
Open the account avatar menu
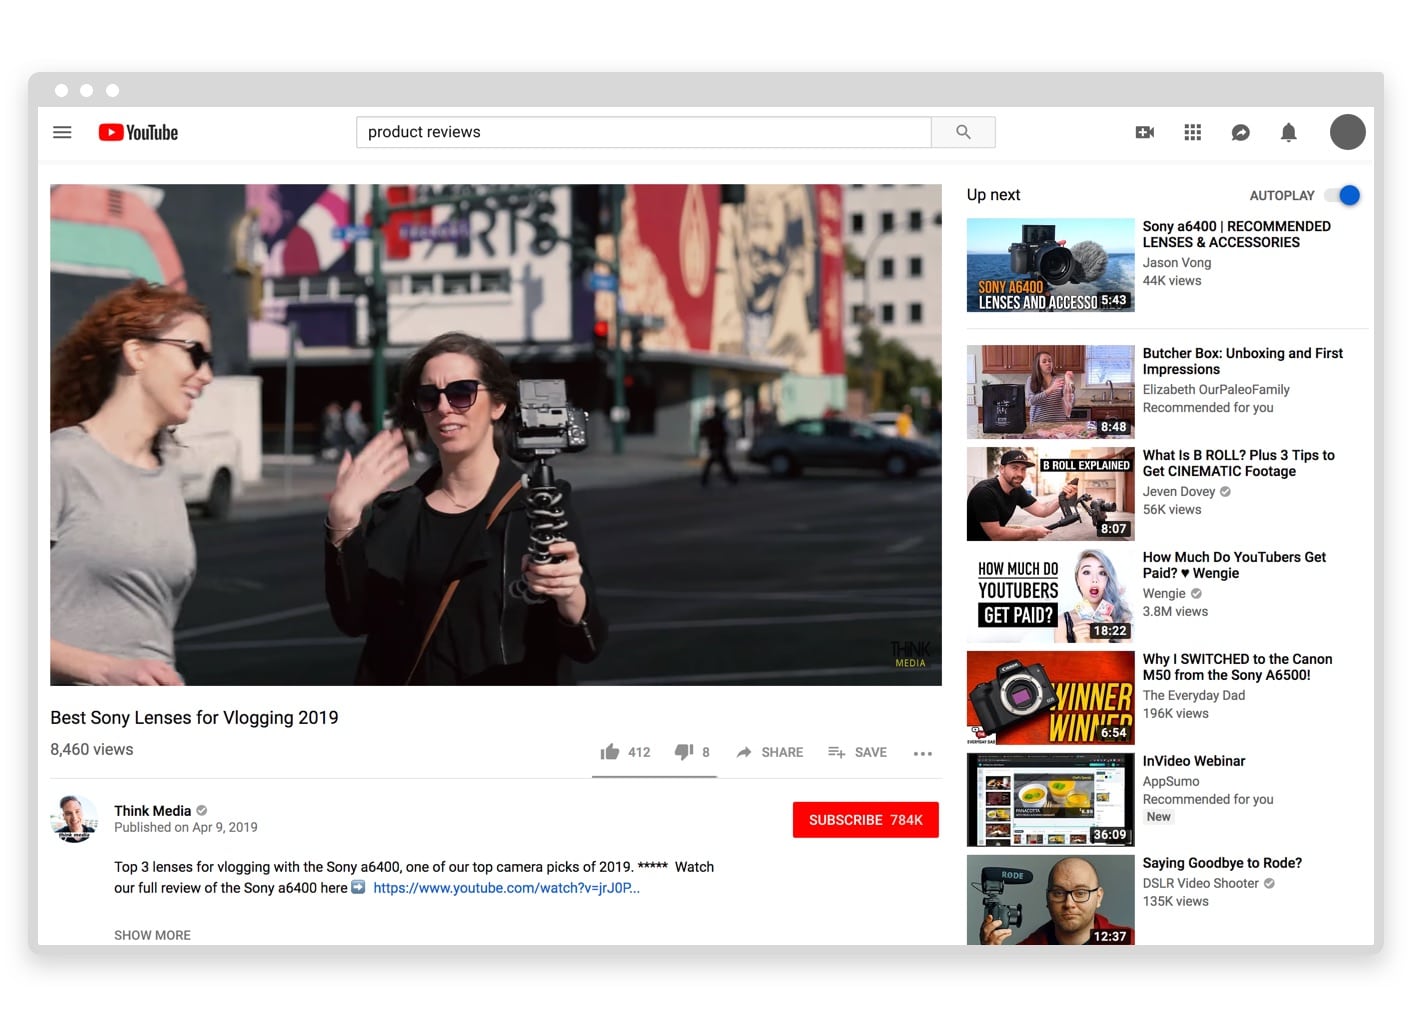click(x=1347, y=132)
